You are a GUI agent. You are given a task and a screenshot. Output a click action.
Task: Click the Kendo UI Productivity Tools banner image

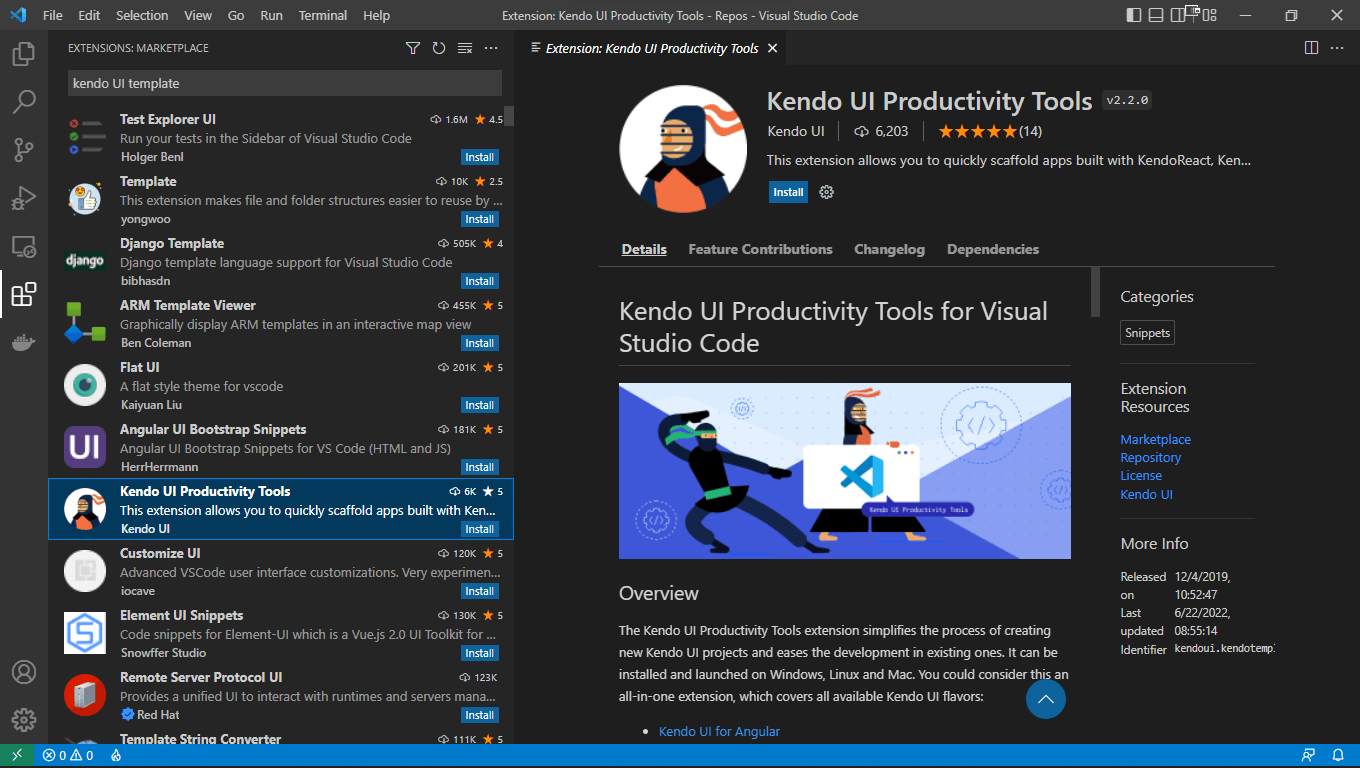click(x=845, y=471)
